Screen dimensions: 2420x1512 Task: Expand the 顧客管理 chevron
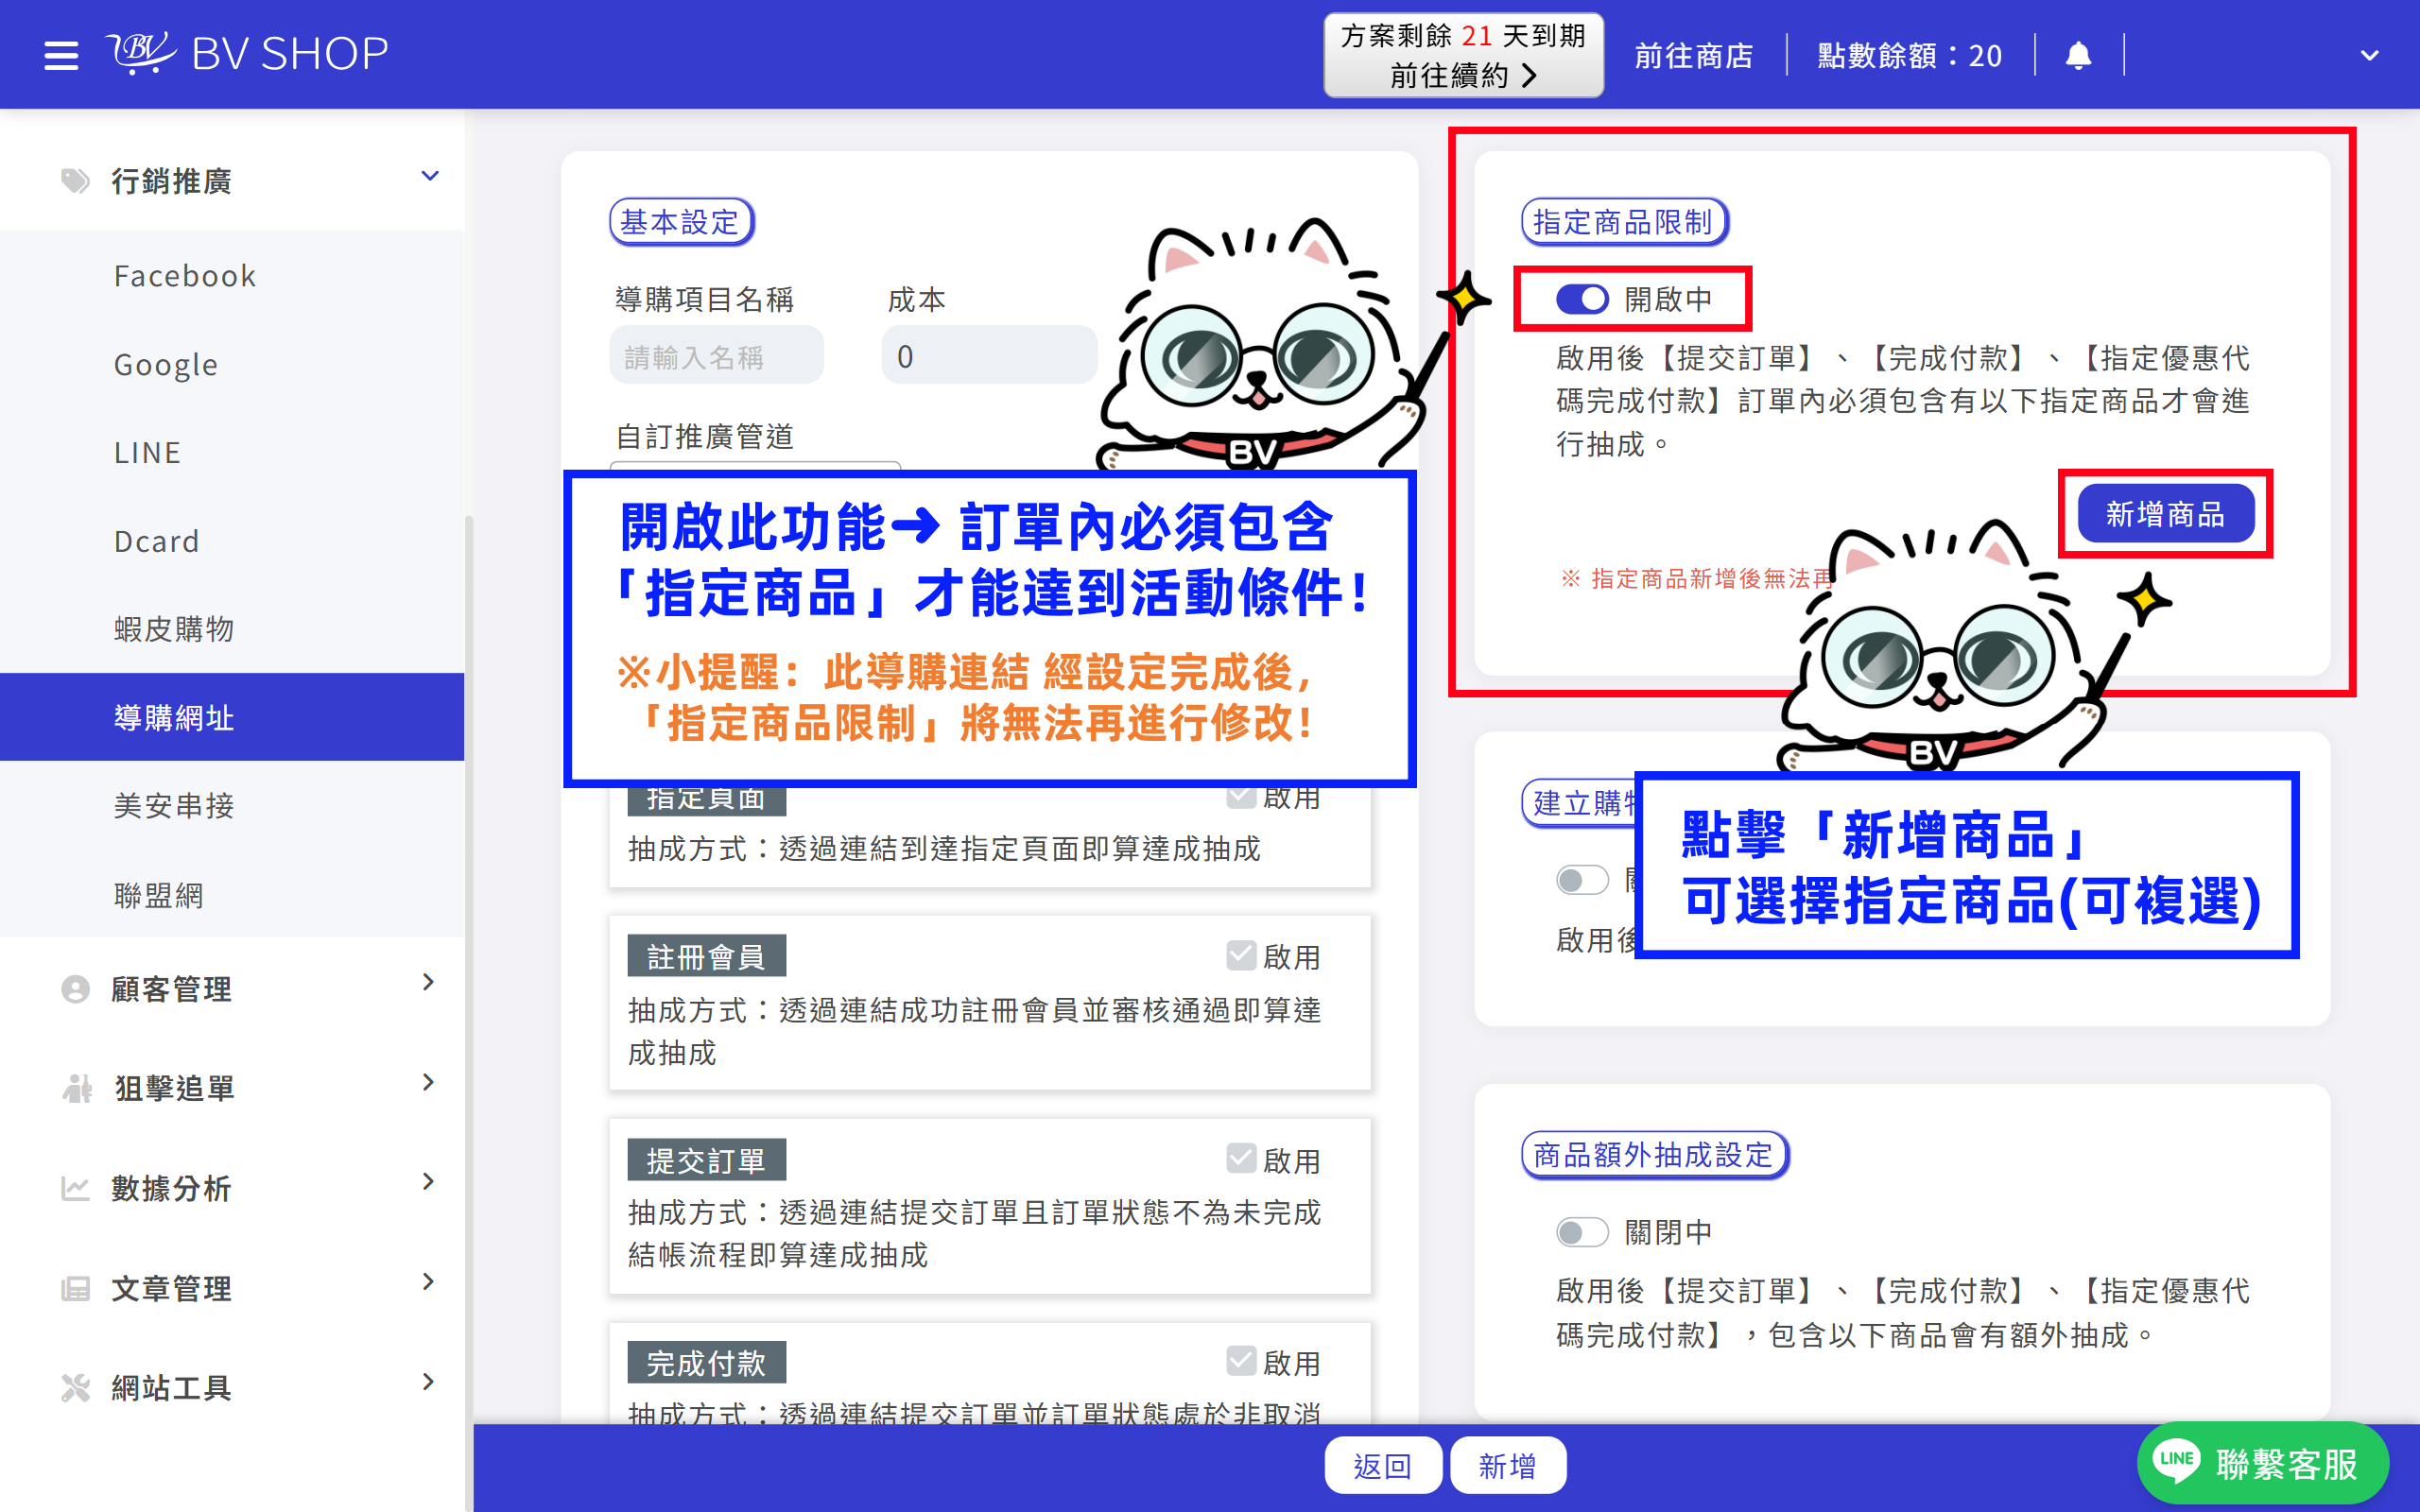coord(428,982)
